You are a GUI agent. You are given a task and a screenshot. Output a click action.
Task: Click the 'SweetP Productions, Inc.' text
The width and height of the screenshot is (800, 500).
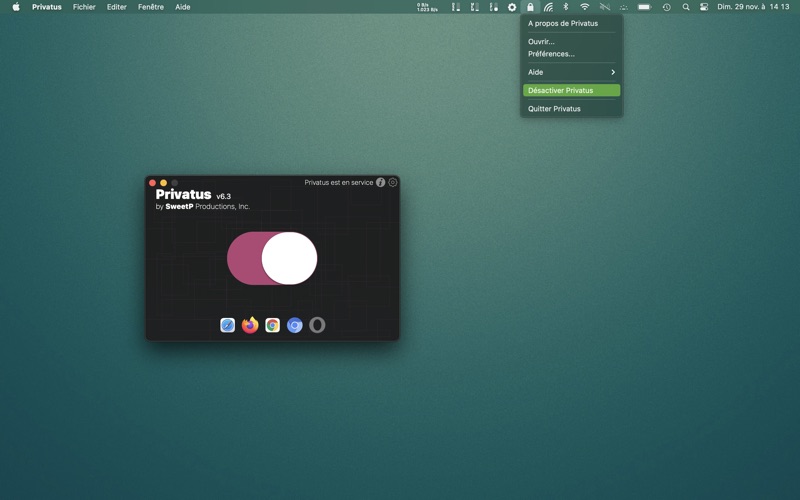tap(207, 207)
